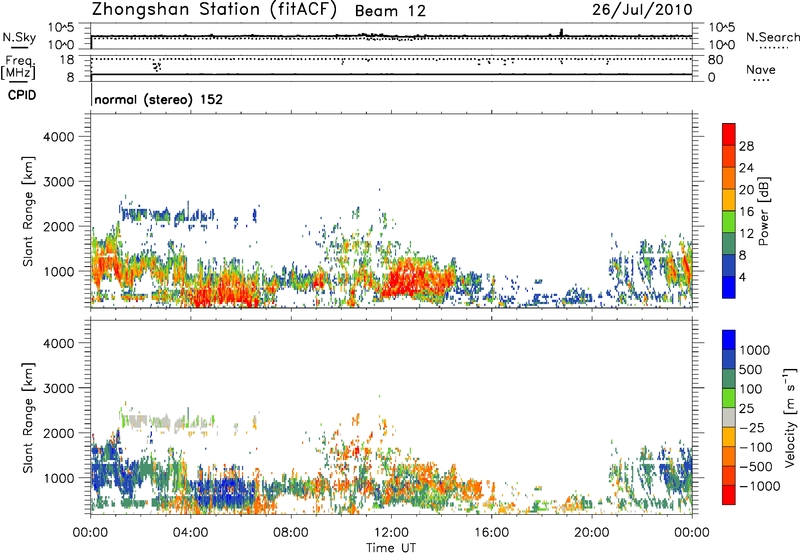Click the red bottom of the velocity colorbar
The width and height of the screenshot is (800, 554).
point(729,495)
